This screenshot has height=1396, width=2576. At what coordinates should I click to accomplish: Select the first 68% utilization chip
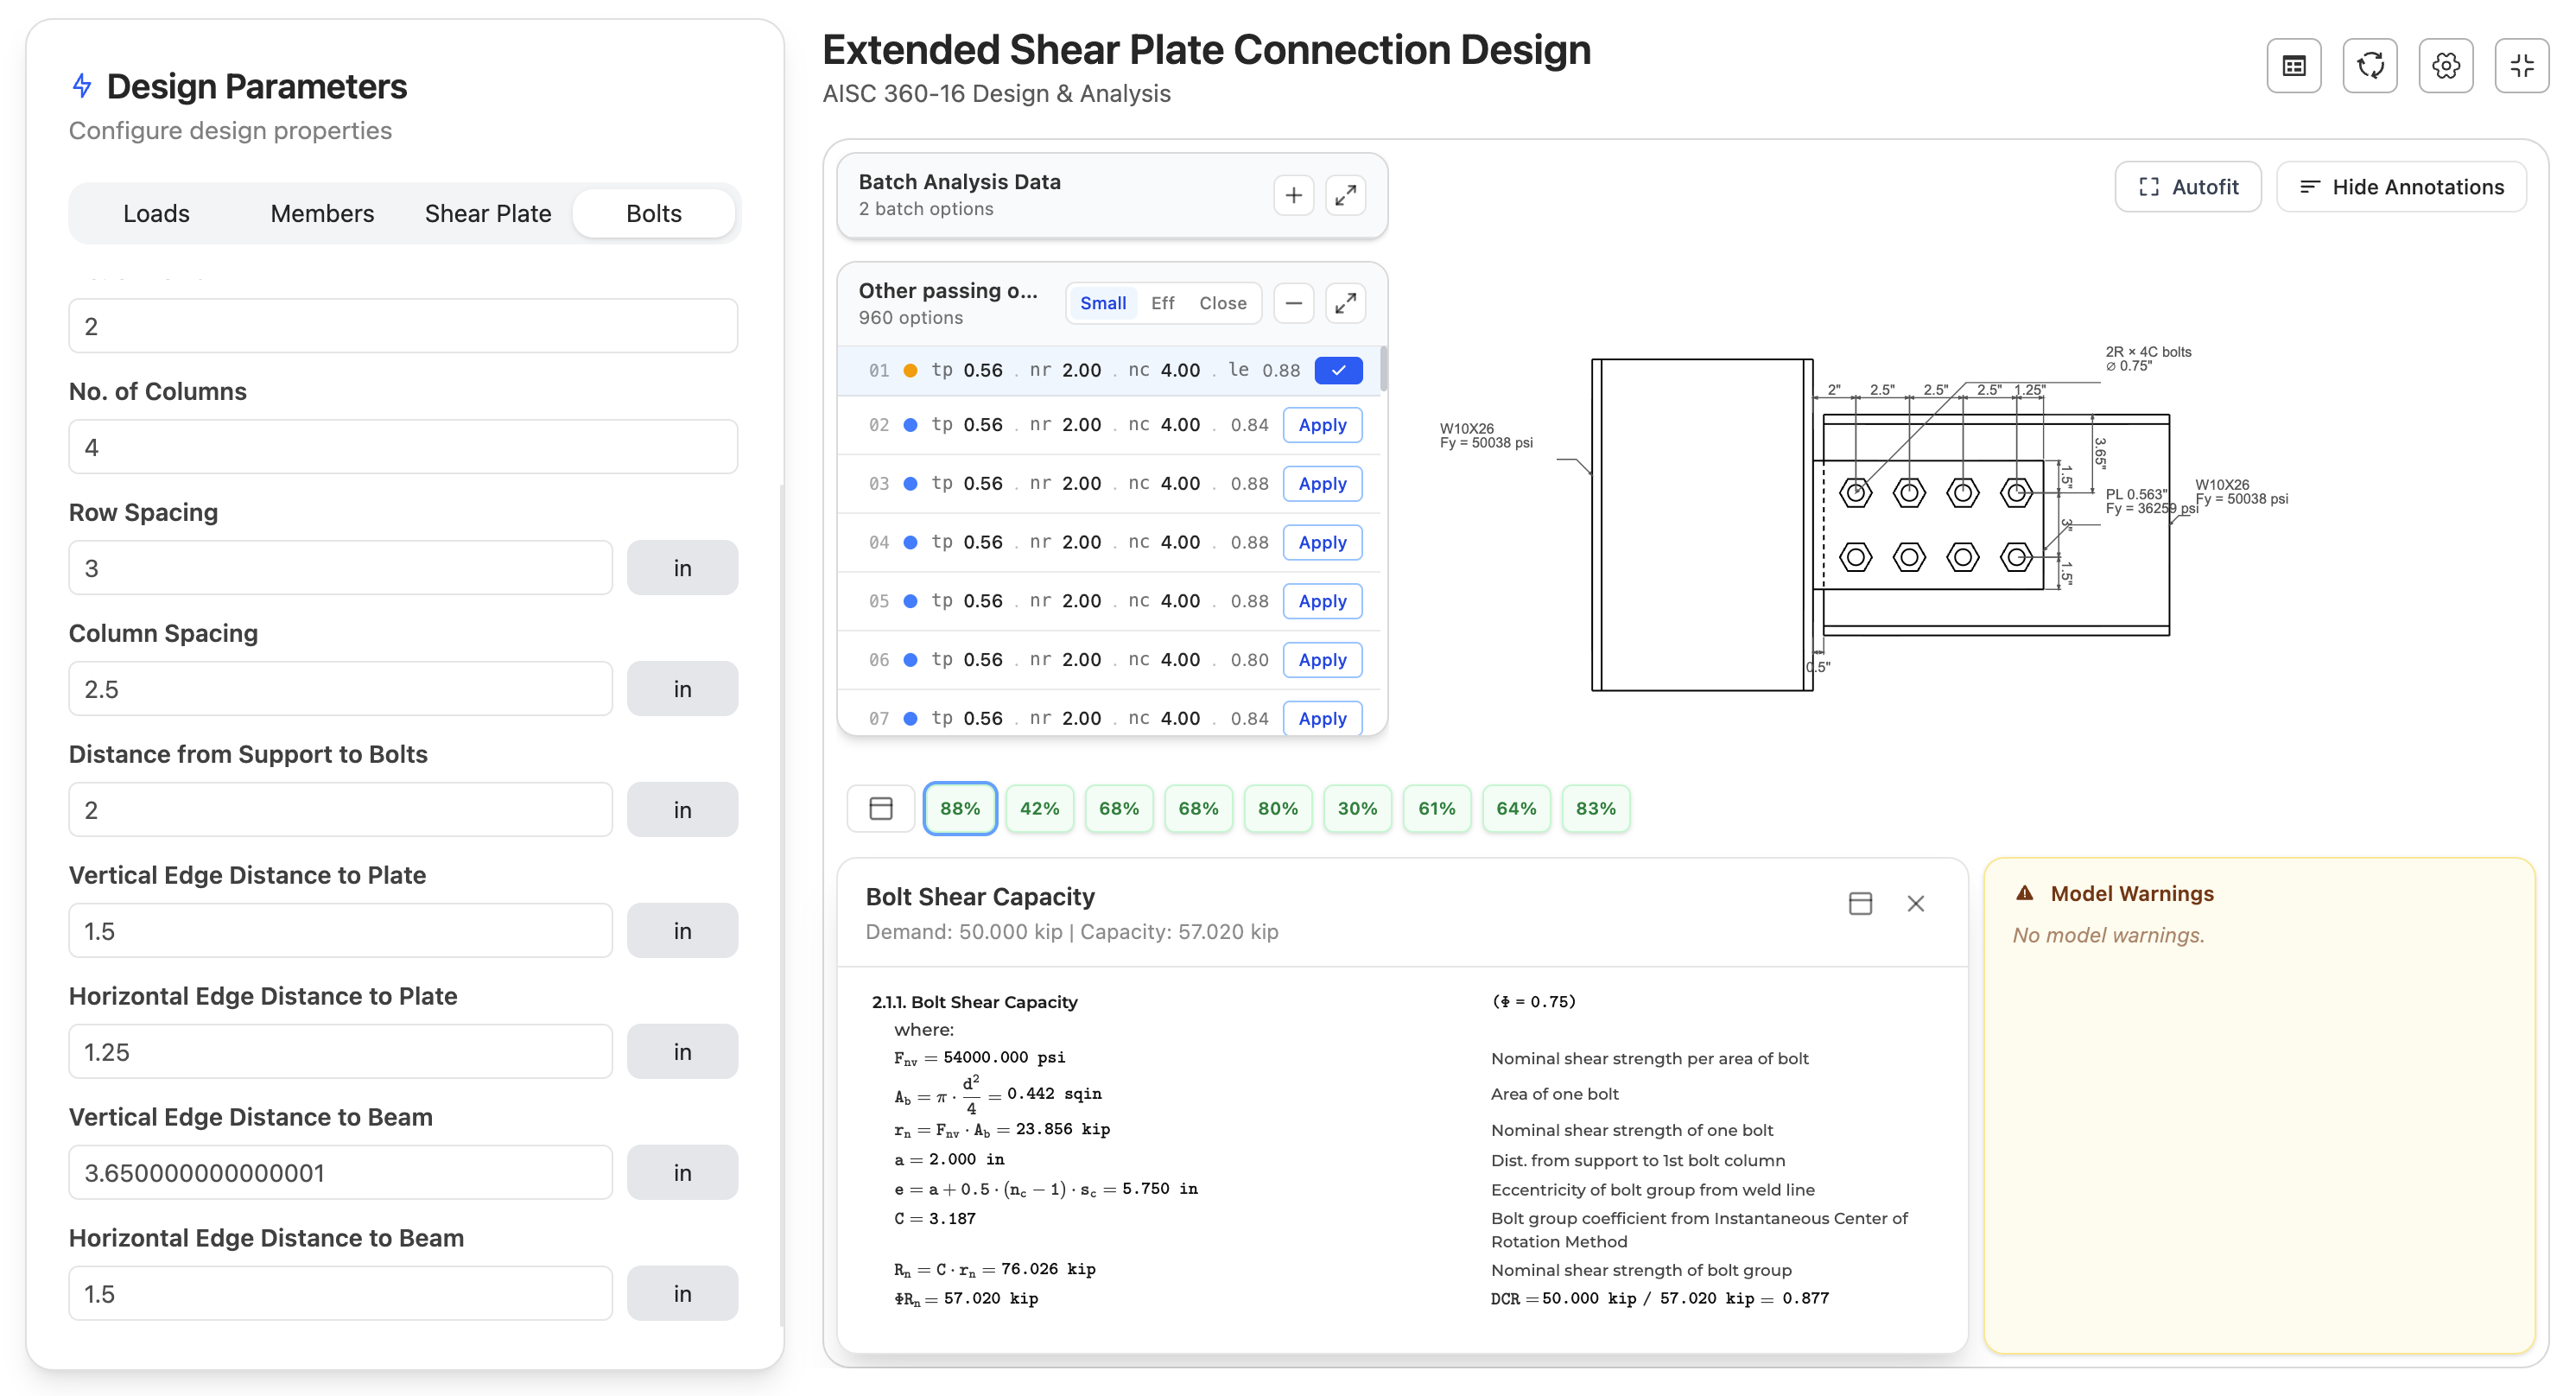[1118, 808]
